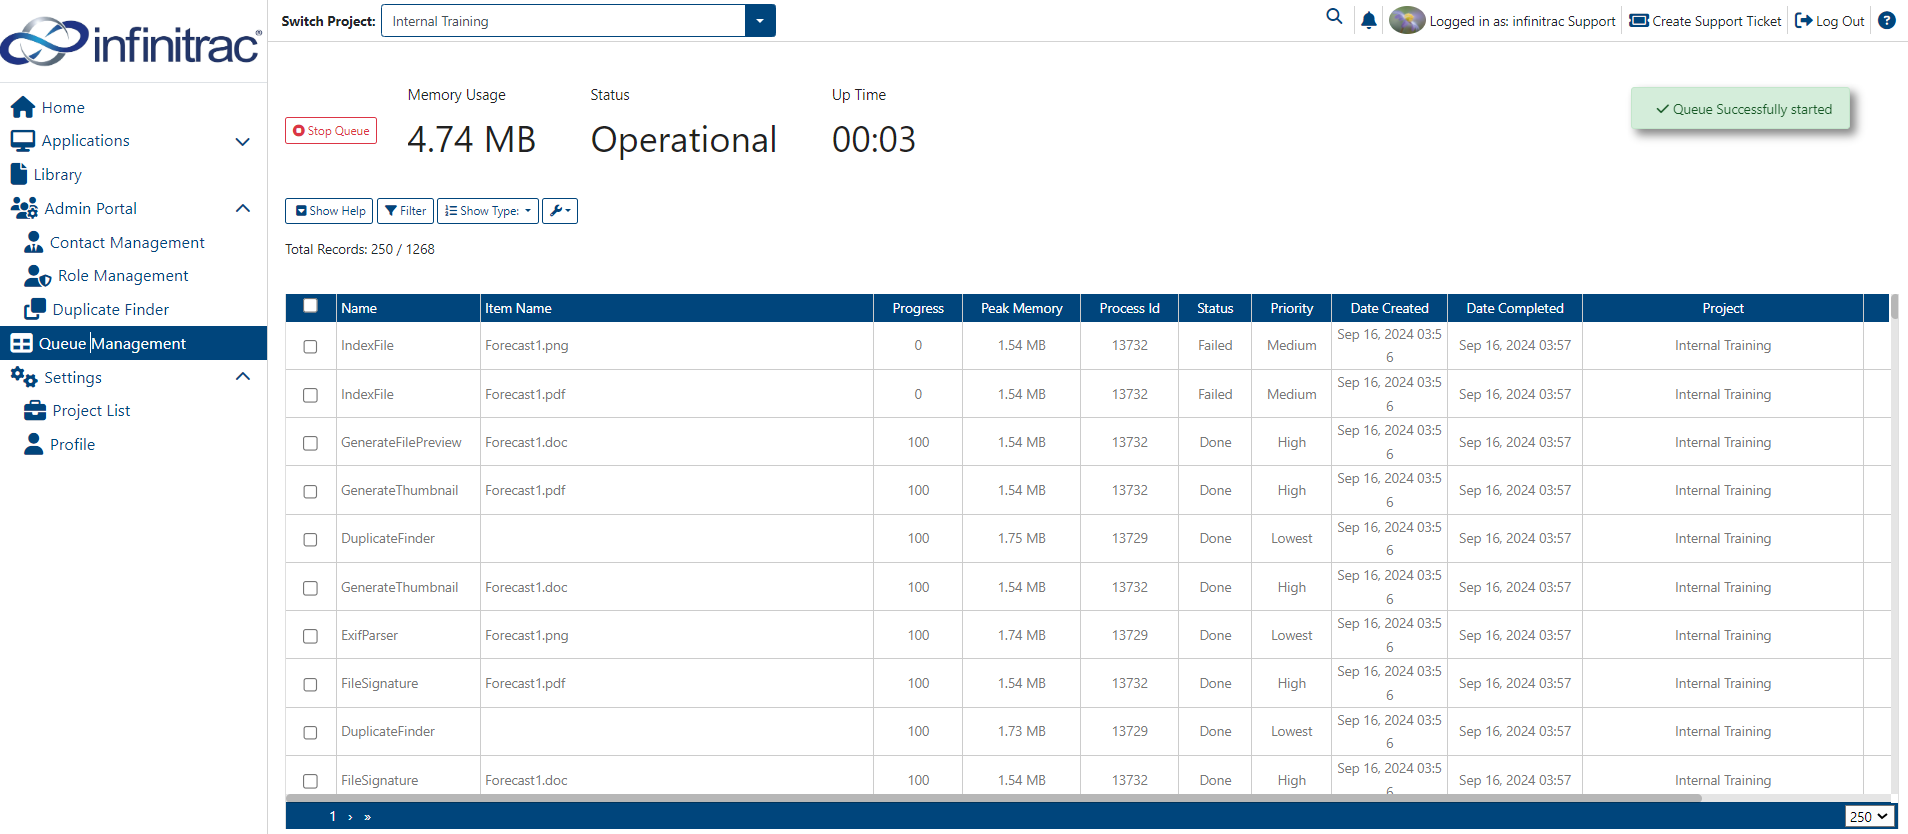Screen dimensions: 1908x834
Task: Toggle the select-all header checkbox
Action: pos(311,306)
